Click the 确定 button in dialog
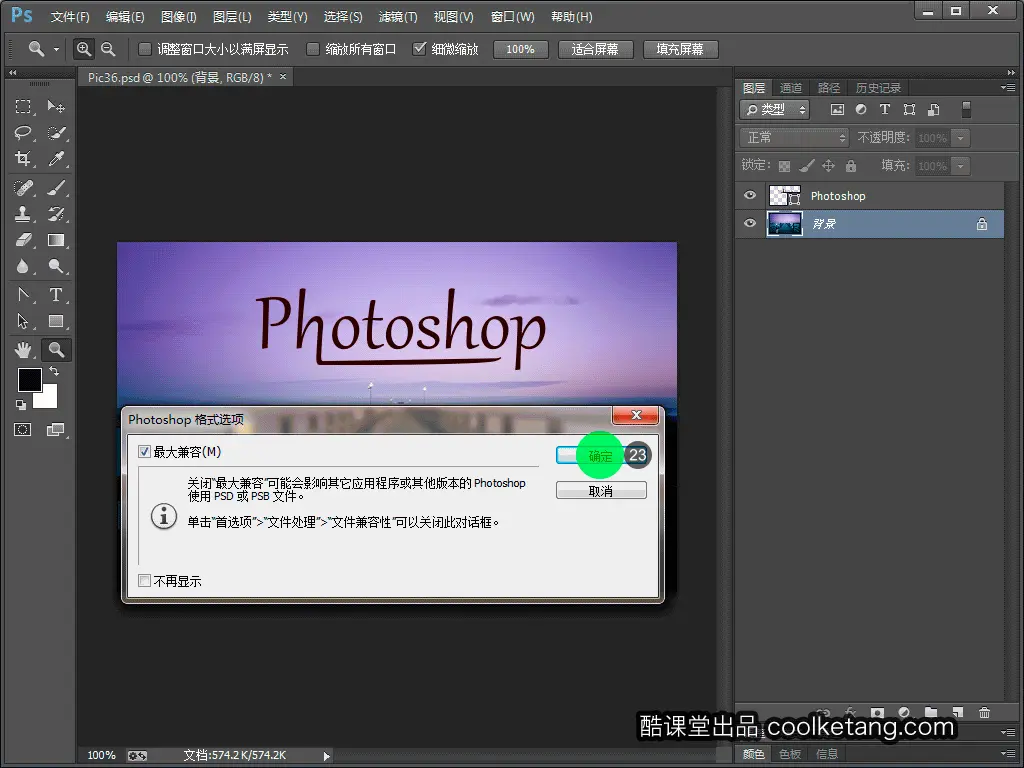Image resolution: width=1024 pixels, height=768 pixels. pos(601,455)
